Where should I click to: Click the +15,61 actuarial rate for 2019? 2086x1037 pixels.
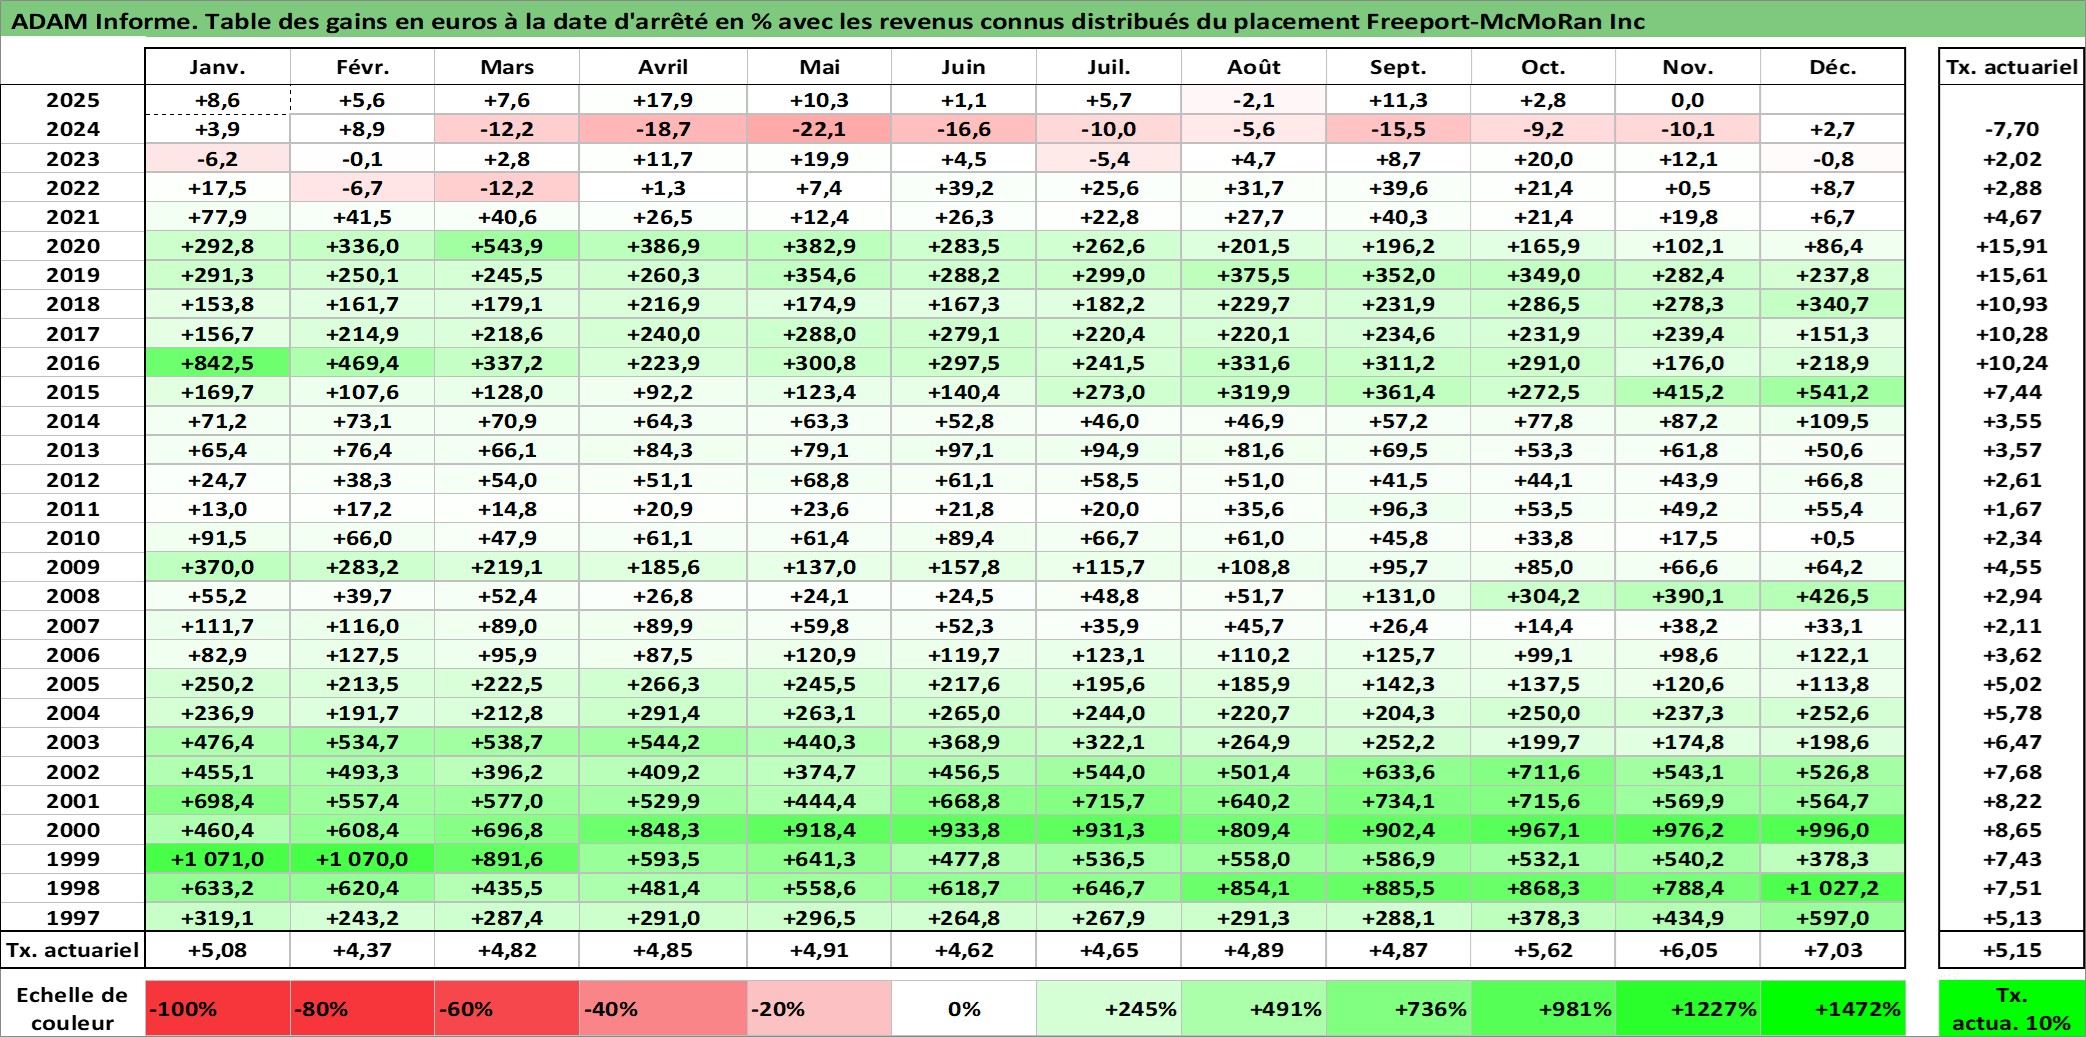2012,275
